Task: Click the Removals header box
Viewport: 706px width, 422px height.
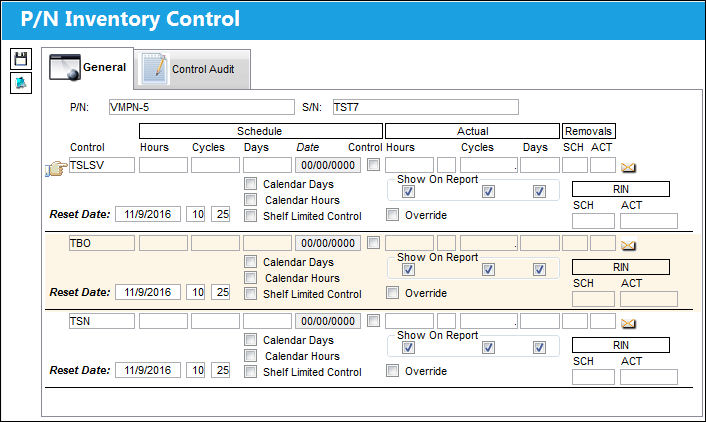Action: click(588, 131)
